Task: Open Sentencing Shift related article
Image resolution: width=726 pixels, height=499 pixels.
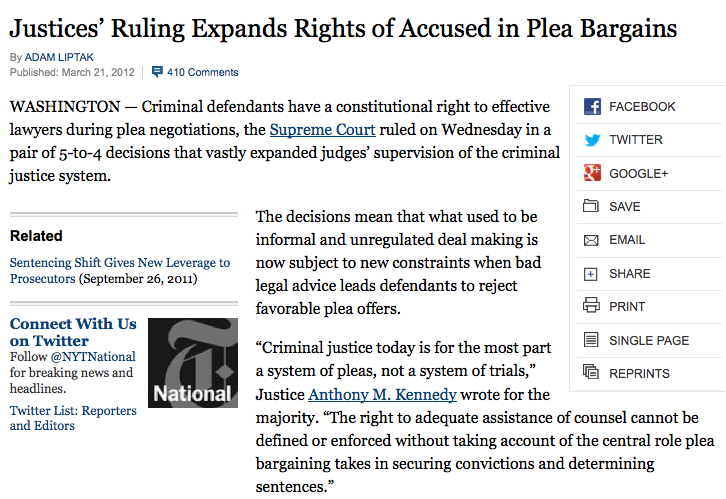Action: coord(120,270)
